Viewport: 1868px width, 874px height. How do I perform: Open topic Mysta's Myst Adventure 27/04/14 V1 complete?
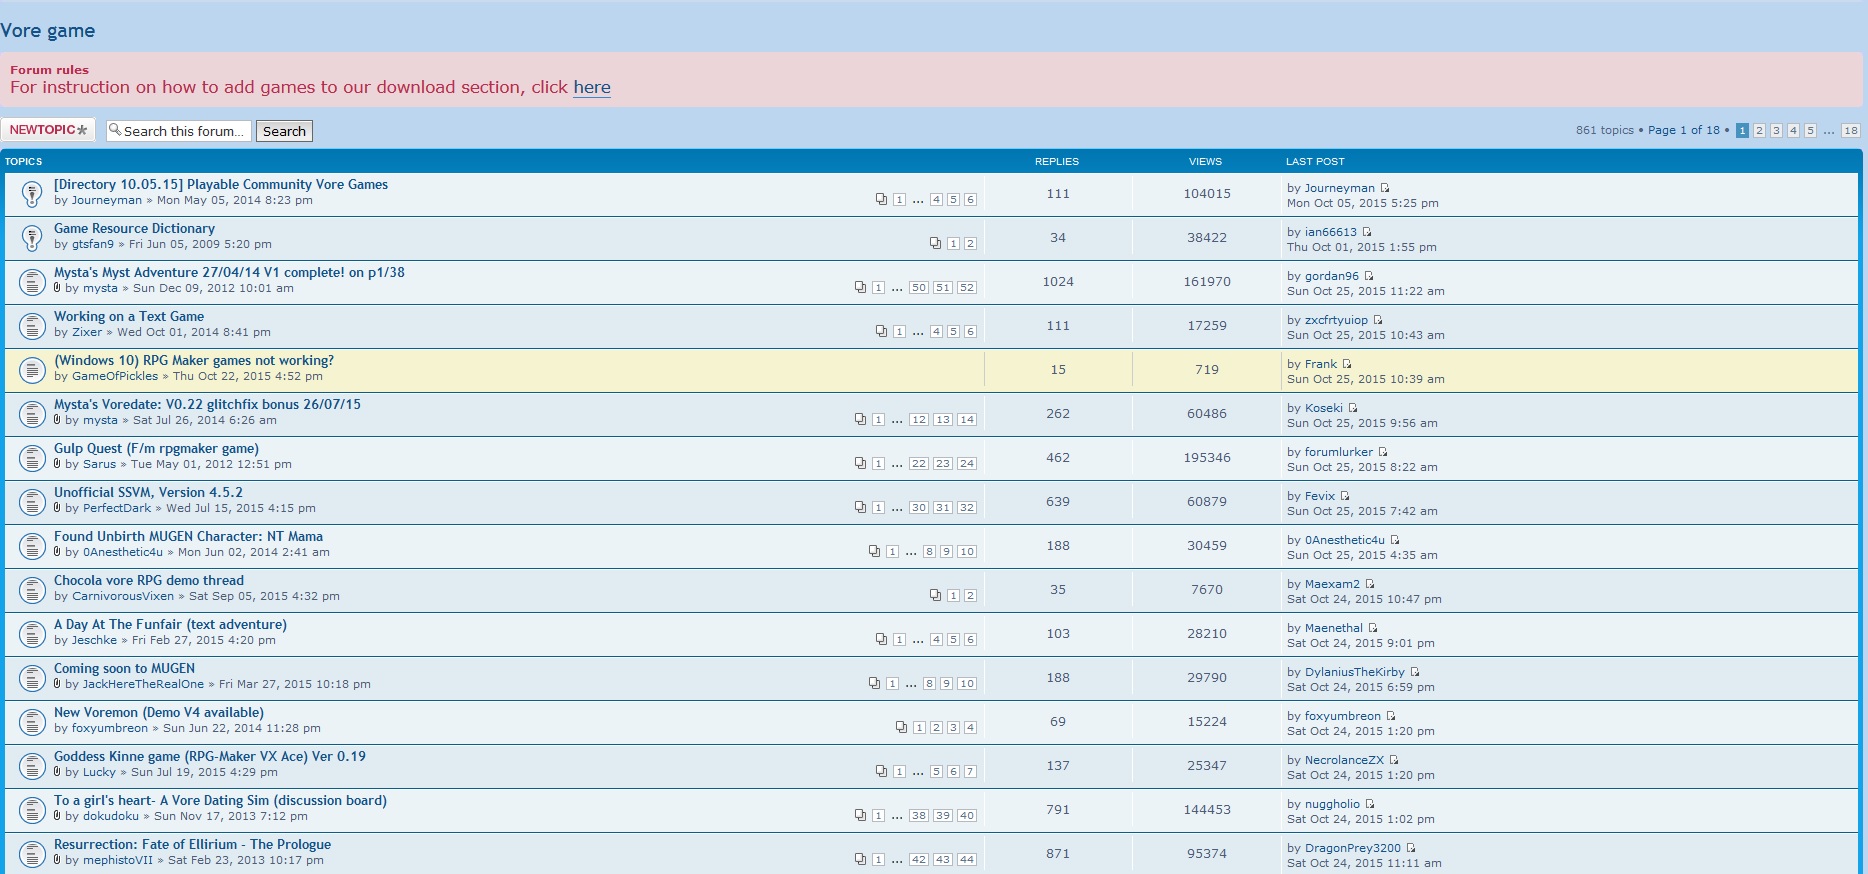(x=229, y=272)
